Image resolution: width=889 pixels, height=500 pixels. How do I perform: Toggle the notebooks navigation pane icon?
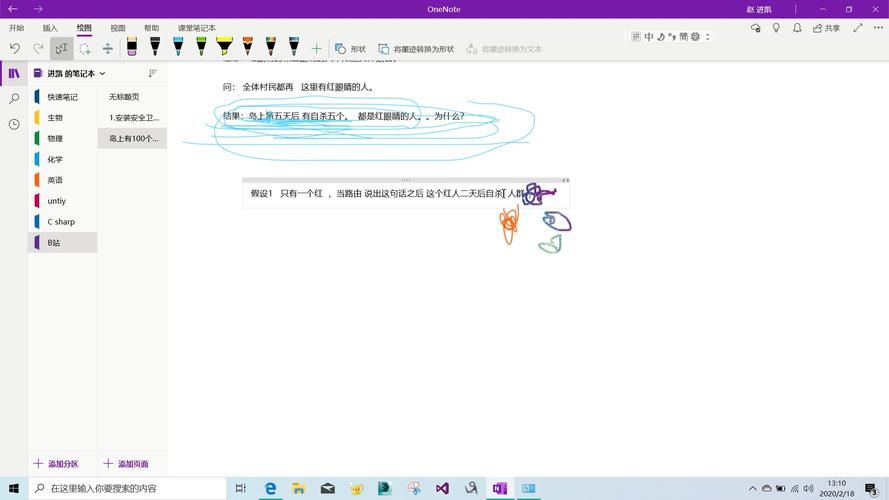(x=14, y=73)
